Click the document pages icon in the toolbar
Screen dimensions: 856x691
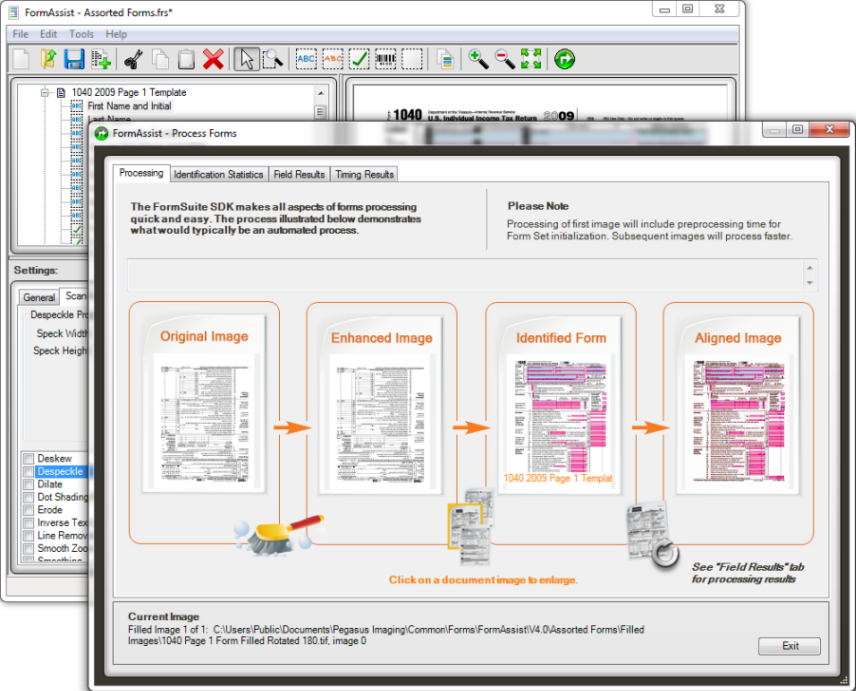pos(445,59)
